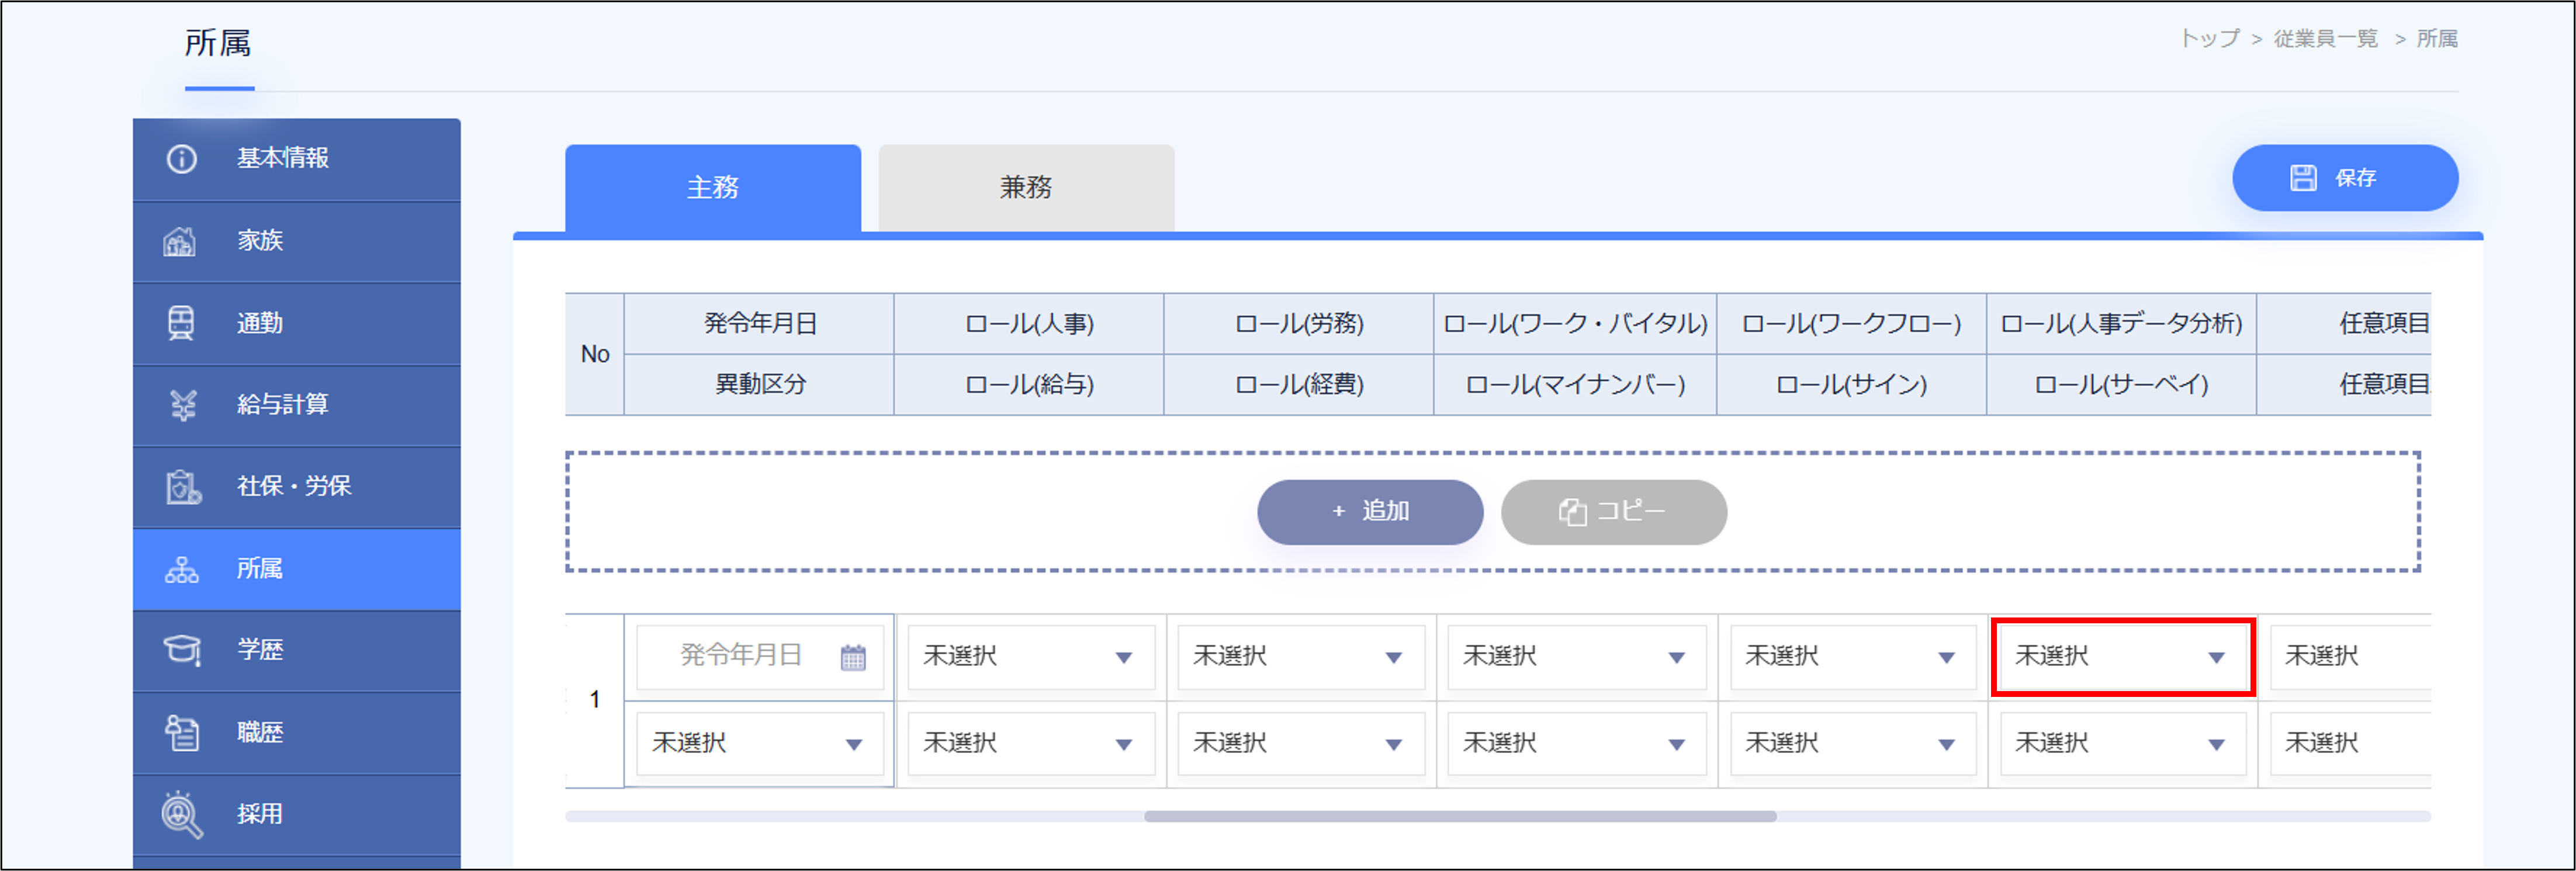Click the ロール(サーベイ) column header

2121,385
